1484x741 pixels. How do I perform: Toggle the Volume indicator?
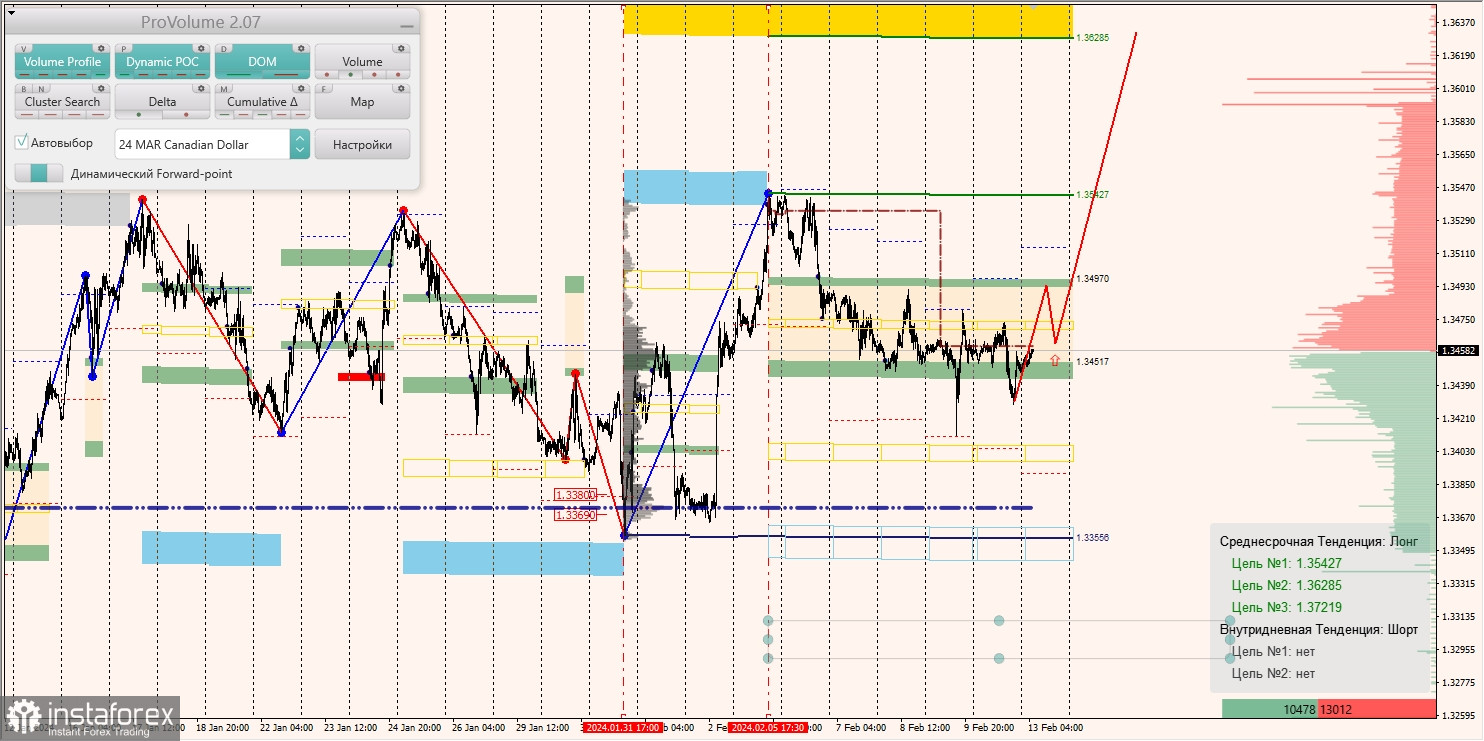point(362,62)
